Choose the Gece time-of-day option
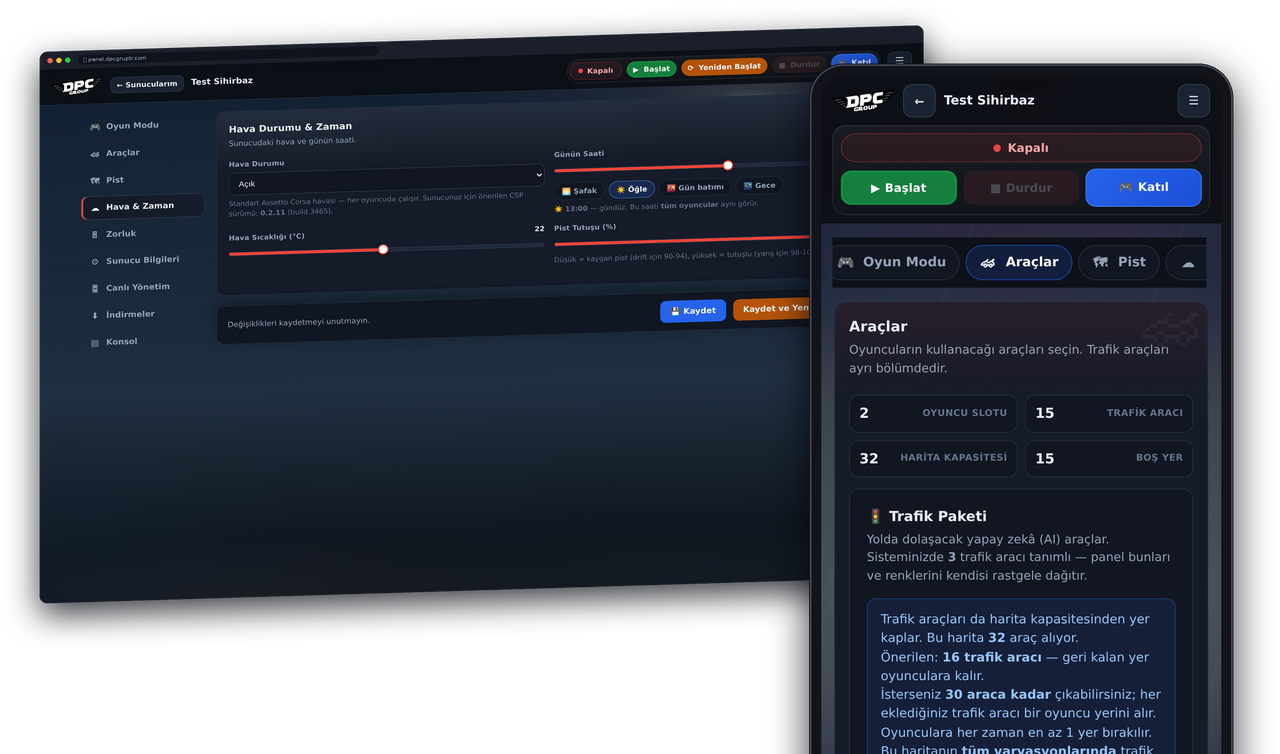The width and height of the screenshot is (1280, 754). click(759, 185)
